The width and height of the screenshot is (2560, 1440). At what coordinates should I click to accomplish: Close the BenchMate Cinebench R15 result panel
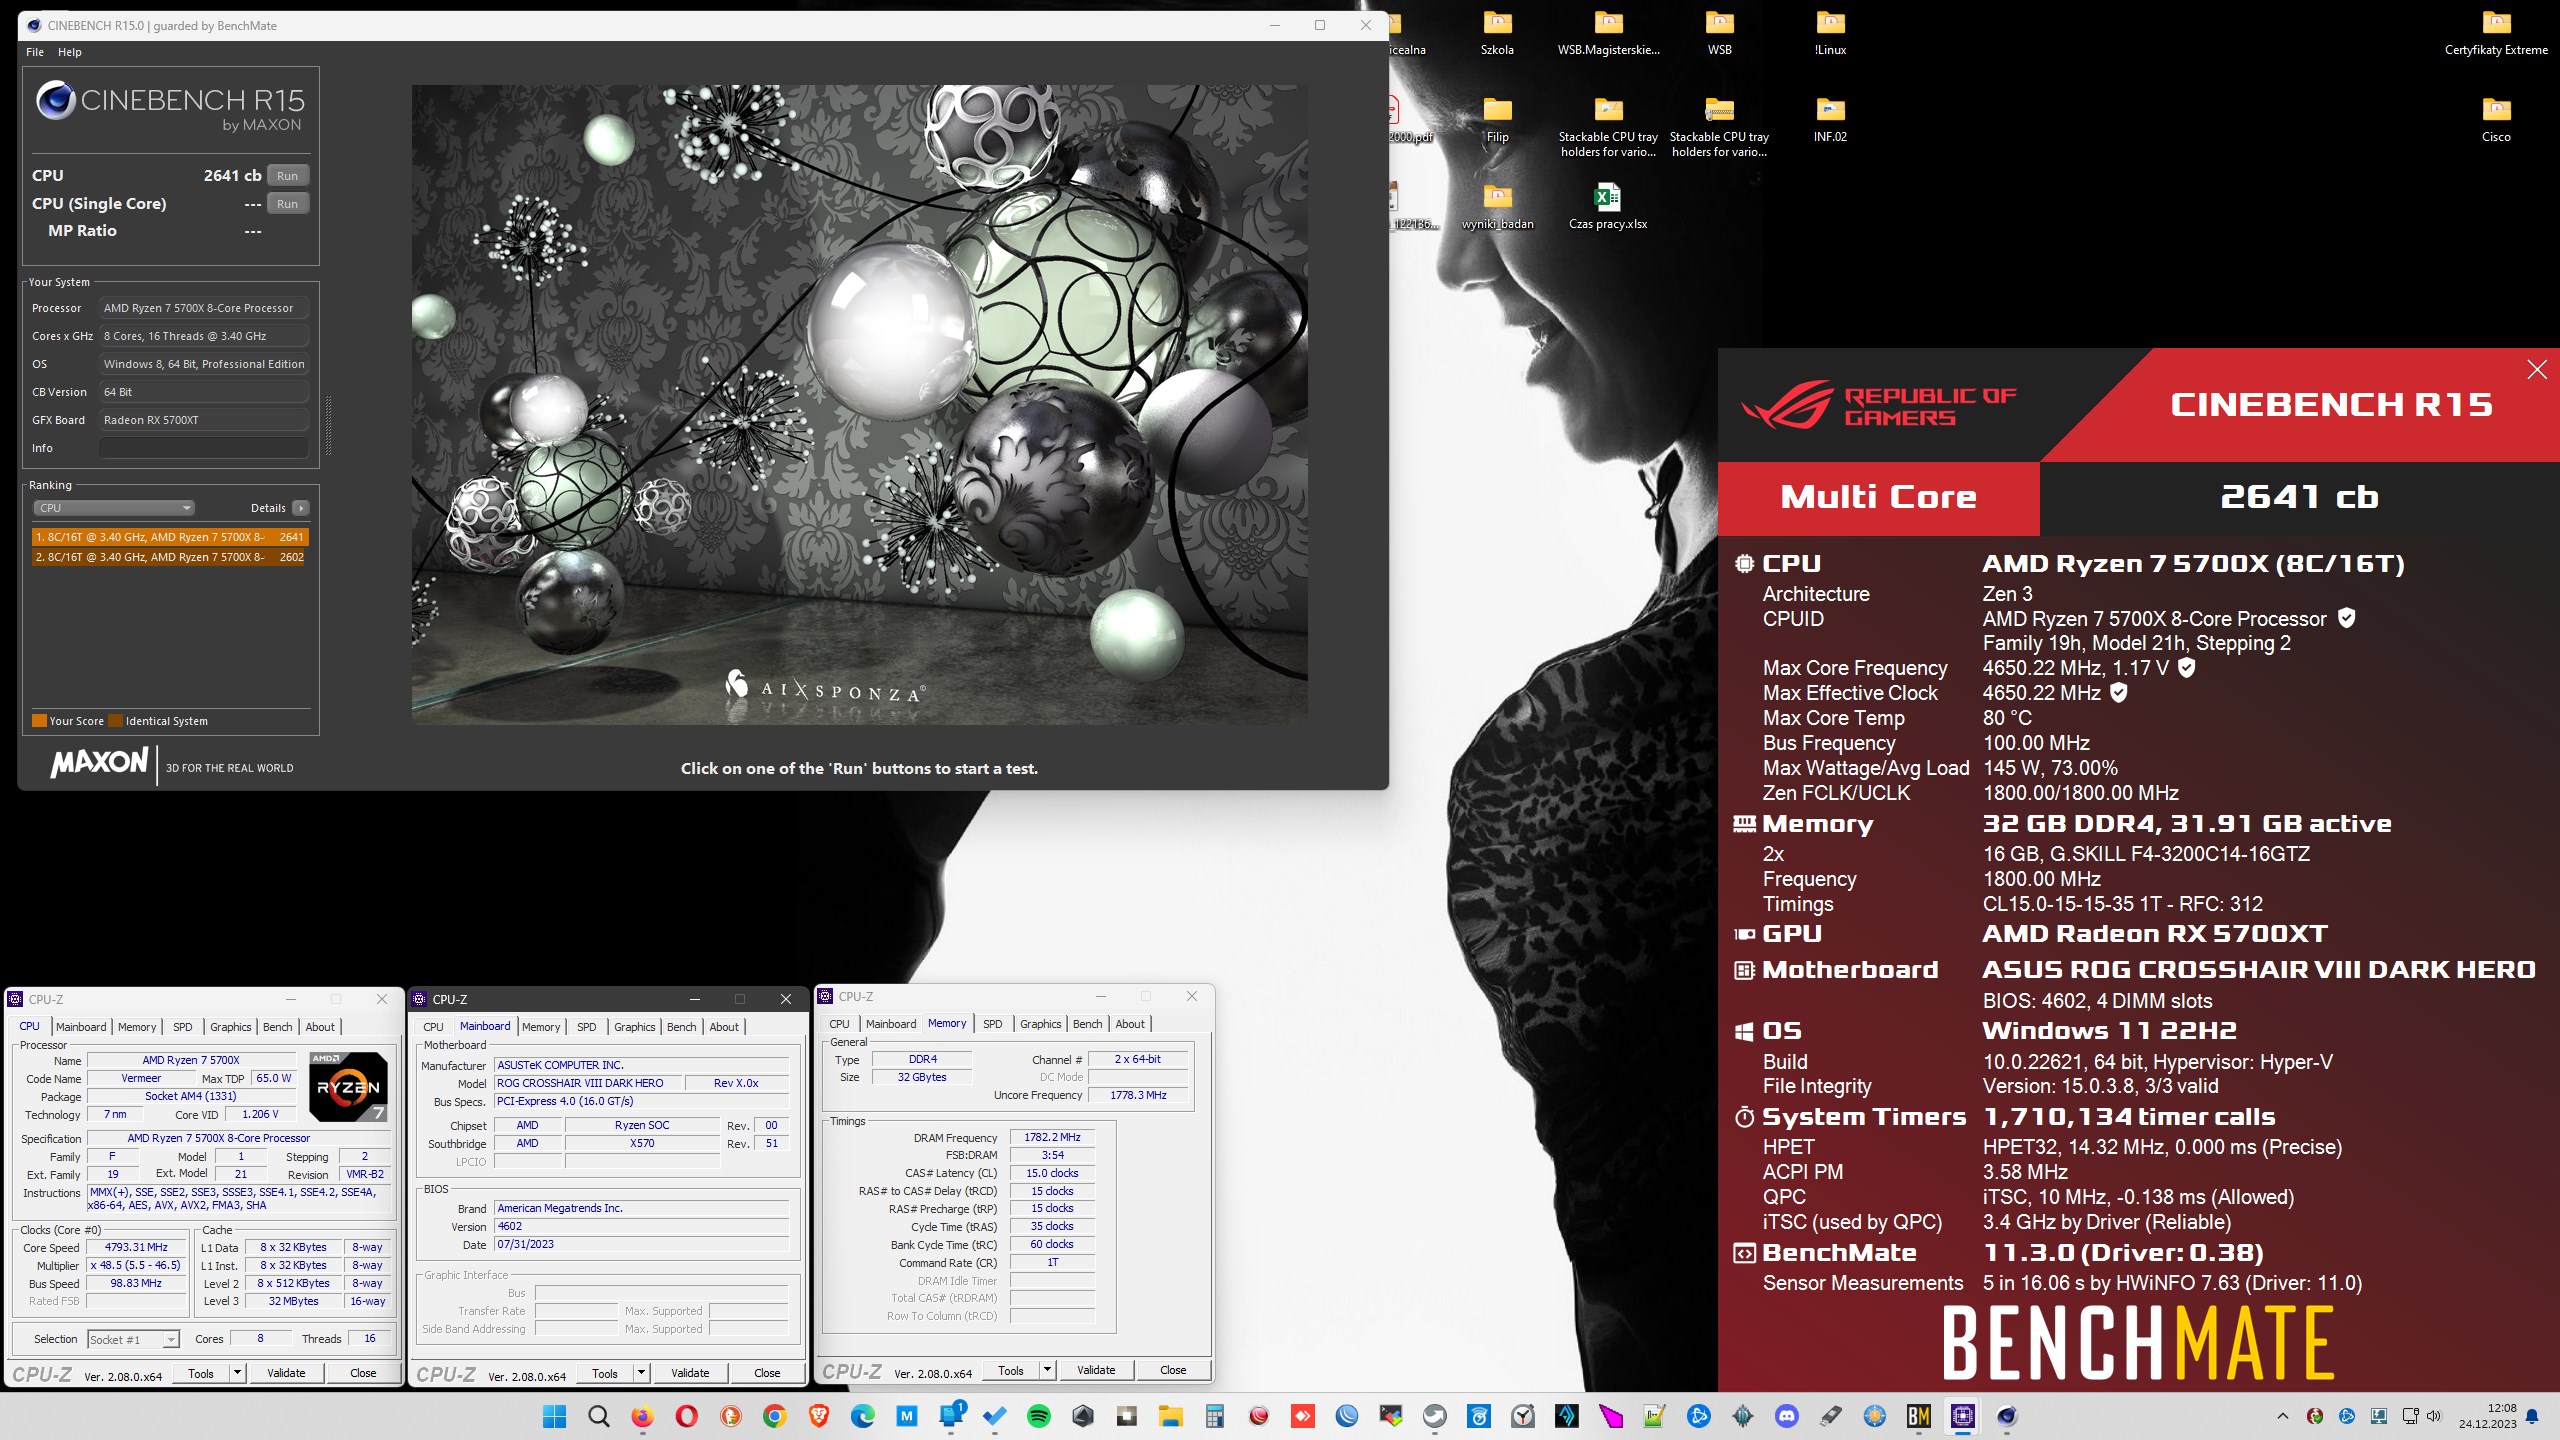pyautogui.click(x=2537, y=370)
